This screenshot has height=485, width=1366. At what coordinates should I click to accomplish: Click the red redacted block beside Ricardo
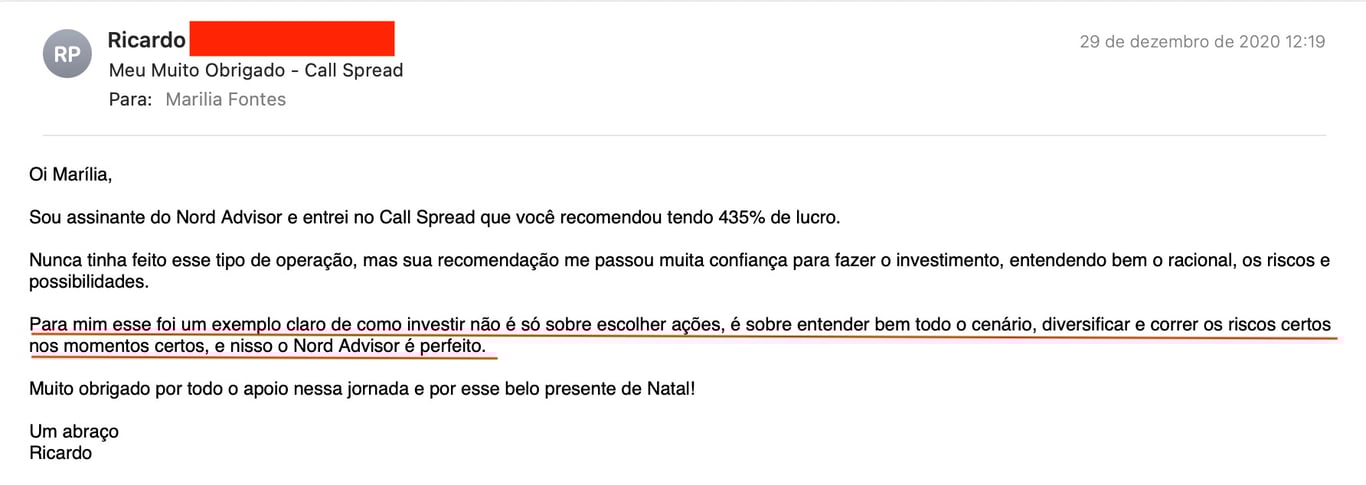291,39
